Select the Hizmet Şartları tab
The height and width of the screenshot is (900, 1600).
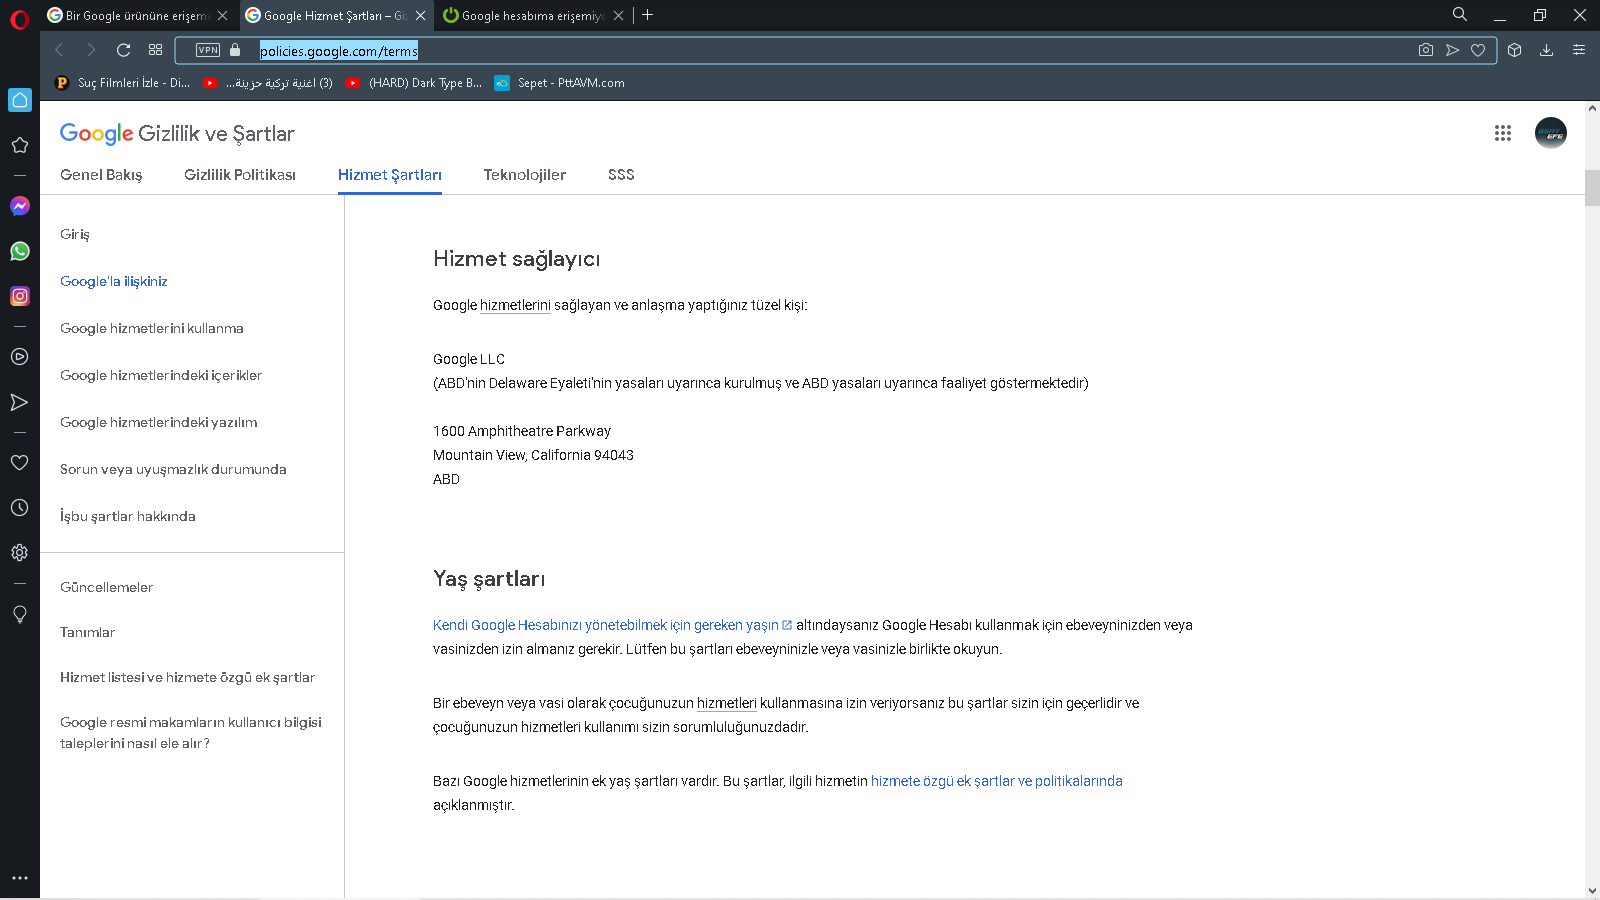[x=390, y=175]
